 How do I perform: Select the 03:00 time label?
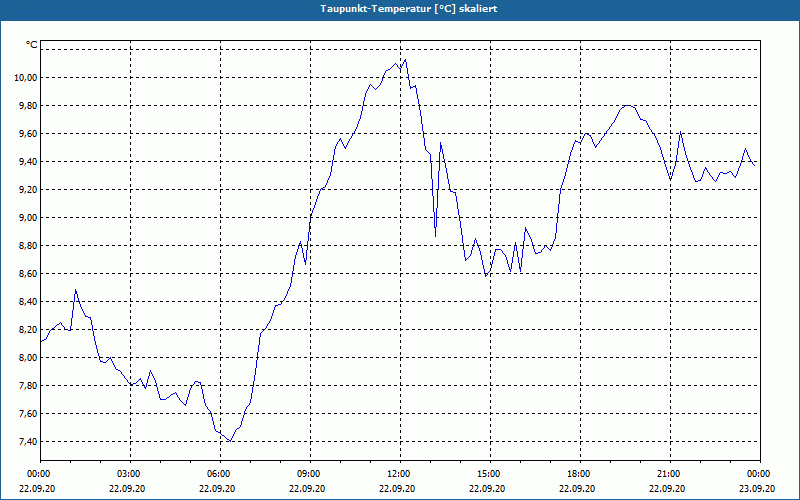(128, 474)
